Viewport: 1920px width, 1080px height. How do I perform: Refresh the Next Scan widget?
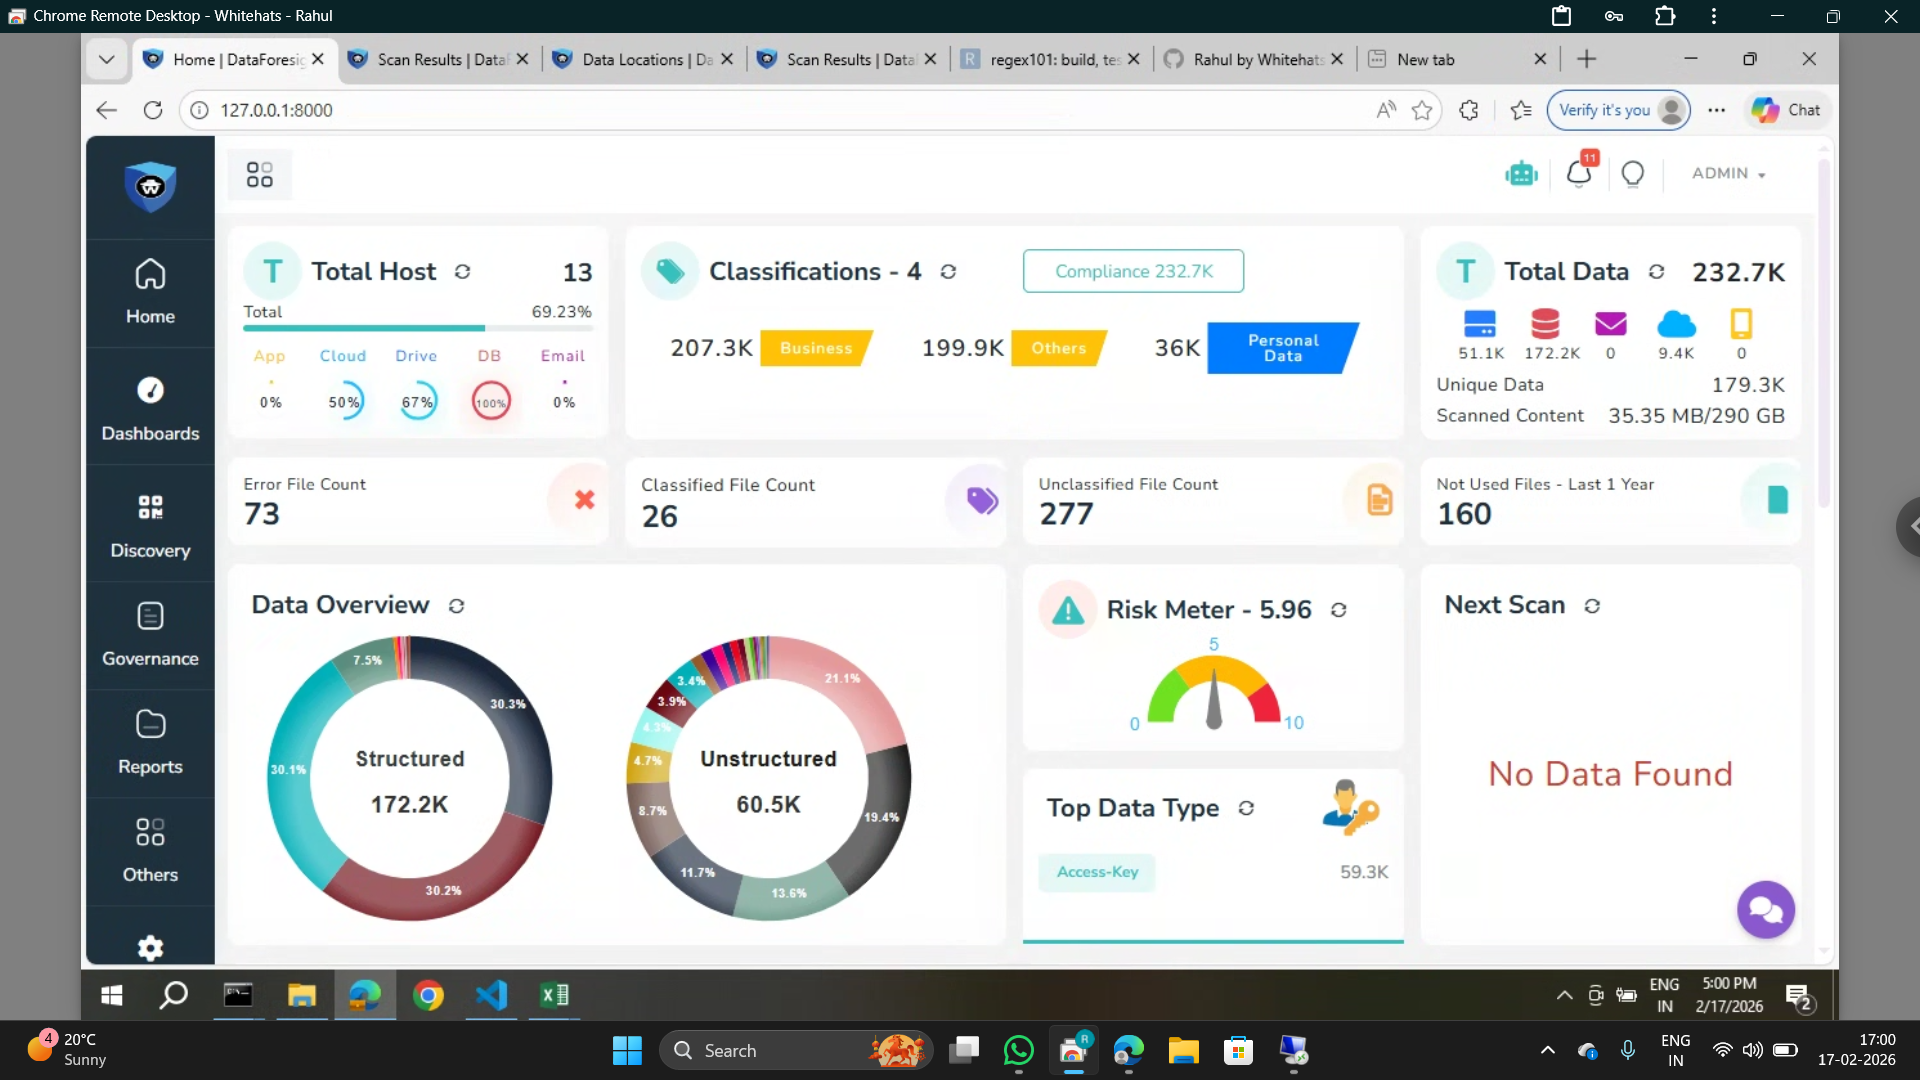pyautogui.click(x=1594, y=605)
